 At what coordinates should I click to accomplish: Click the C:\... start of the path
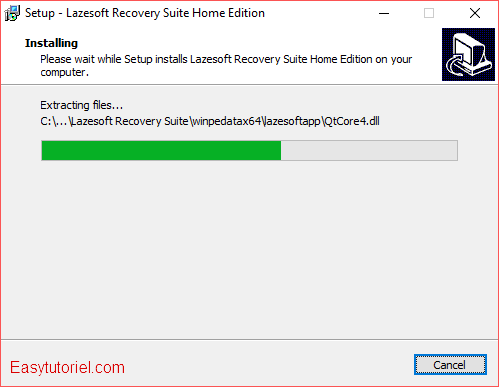[x=54, y=121]
